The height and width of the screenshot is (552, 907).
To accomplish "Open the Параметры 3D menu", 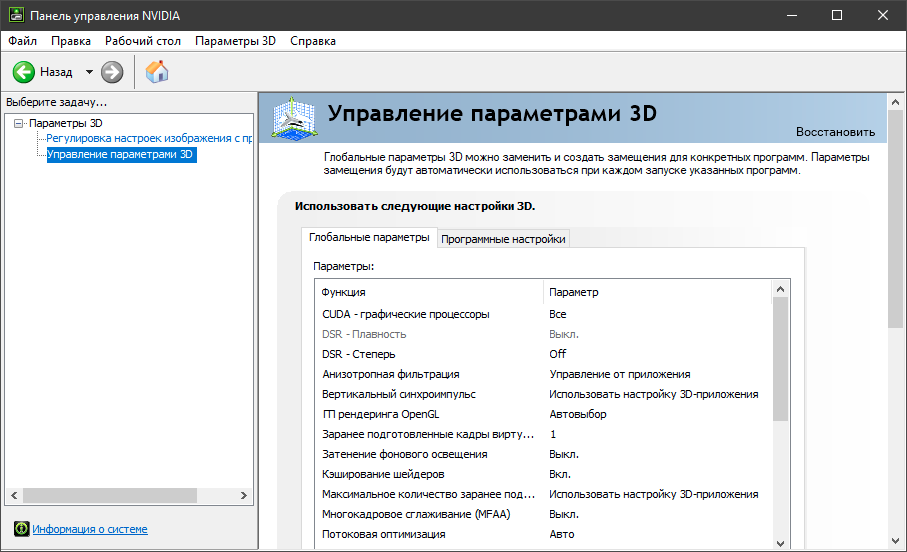I will point(235,41).
